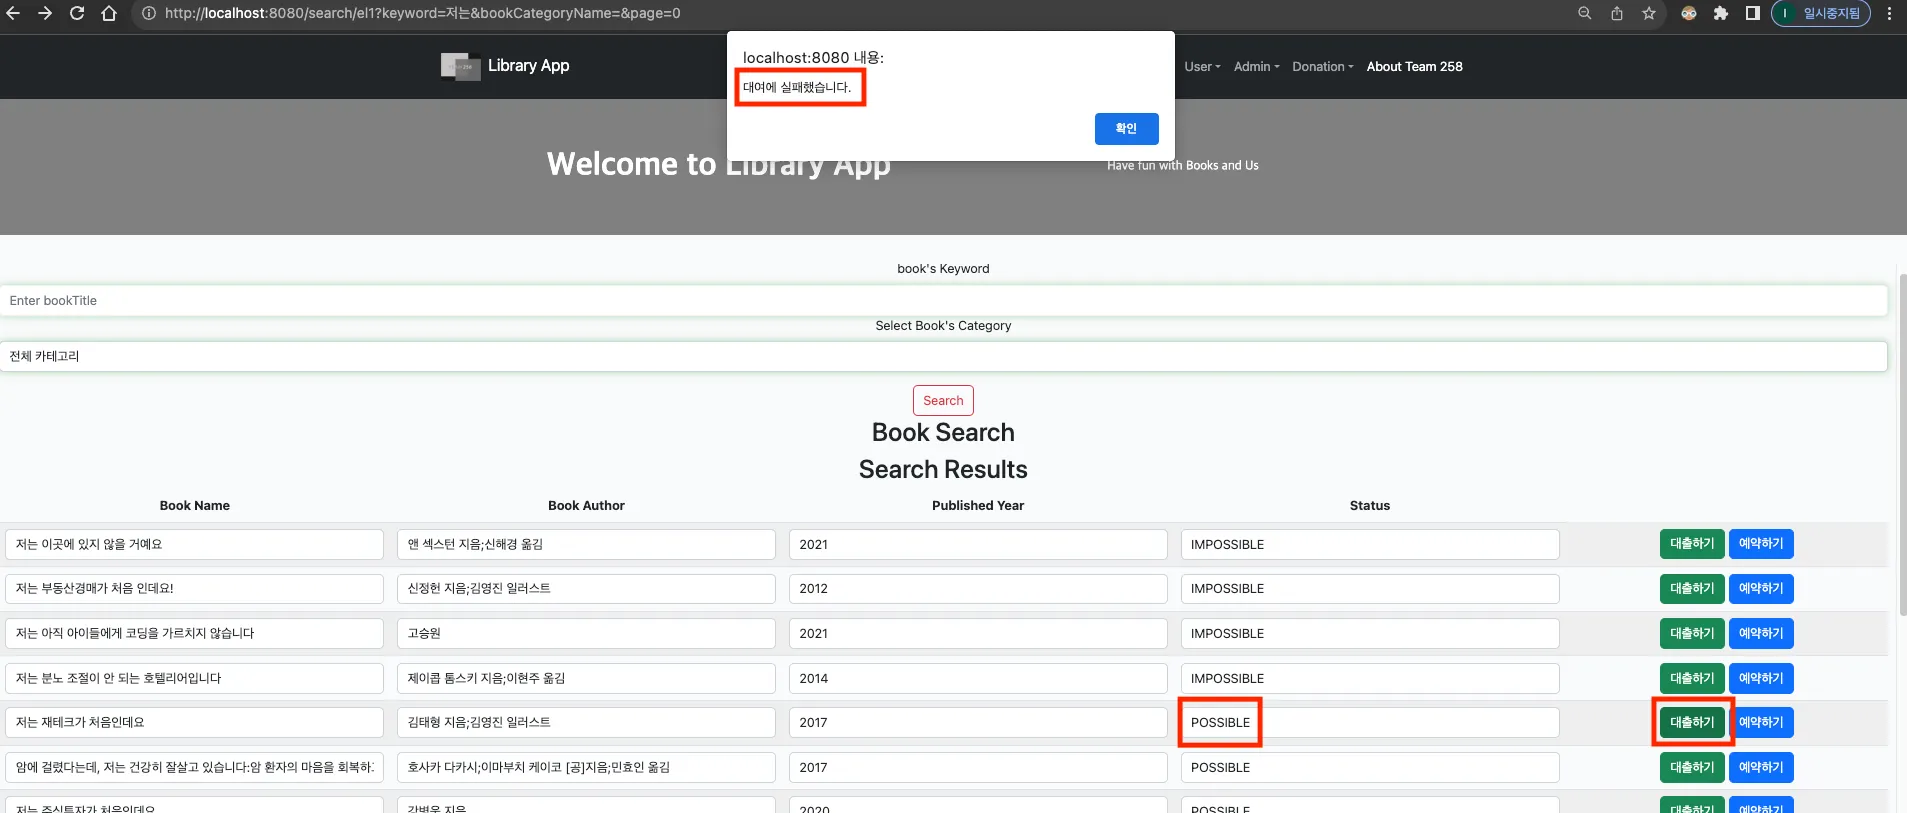Click the Search button
The height and width of the screenshot is (813, 1907).
[x=943, y=401]
